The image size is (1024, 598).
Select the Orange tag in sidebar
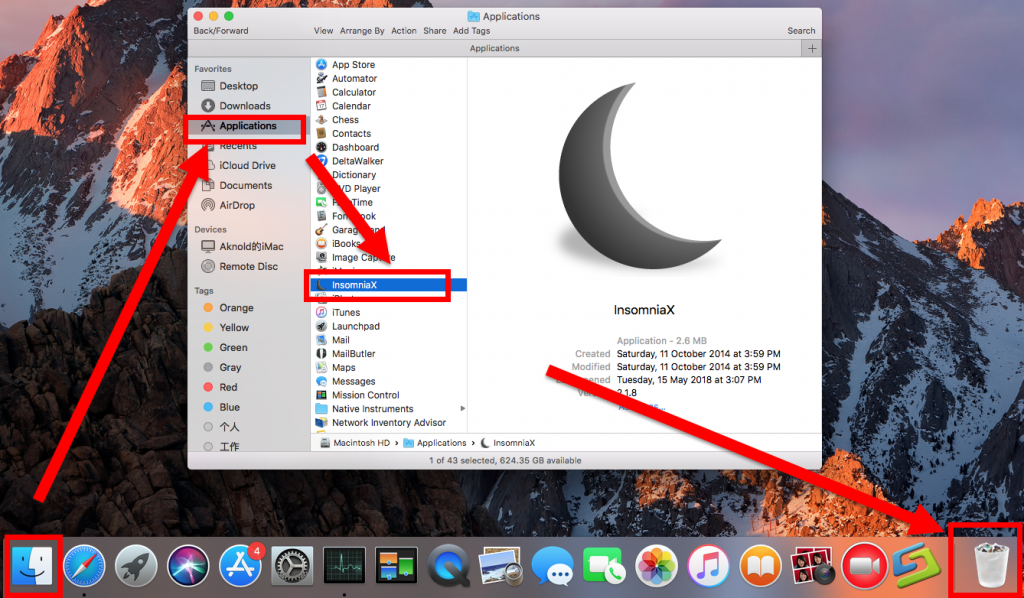(x=236, y=308)
